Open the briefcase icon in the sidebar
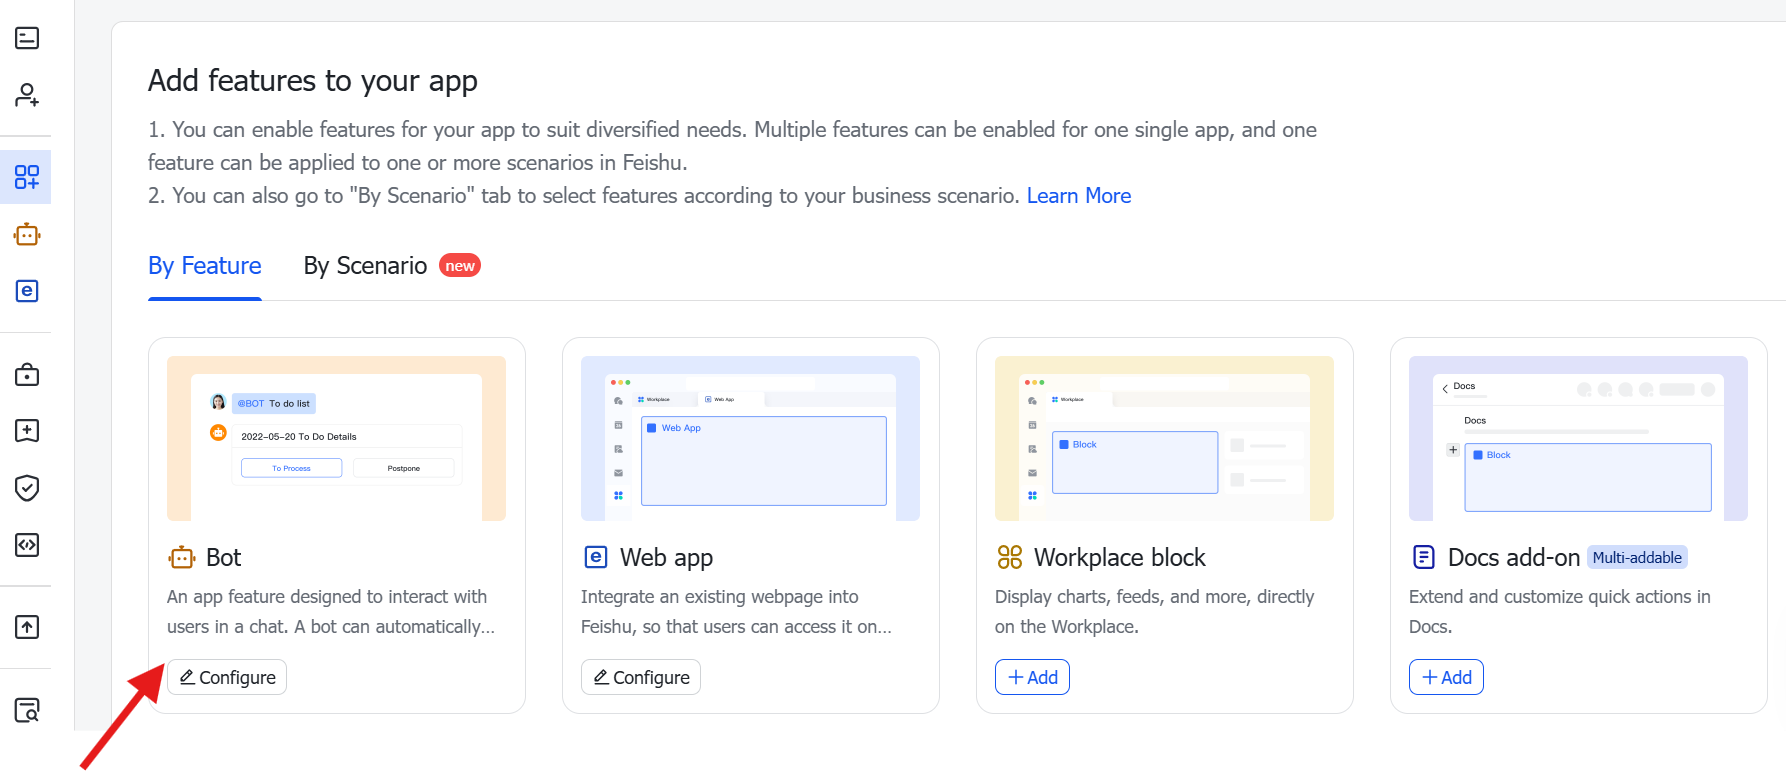Viewport: 1786px width, 771px height. click(x=27, y=375)
